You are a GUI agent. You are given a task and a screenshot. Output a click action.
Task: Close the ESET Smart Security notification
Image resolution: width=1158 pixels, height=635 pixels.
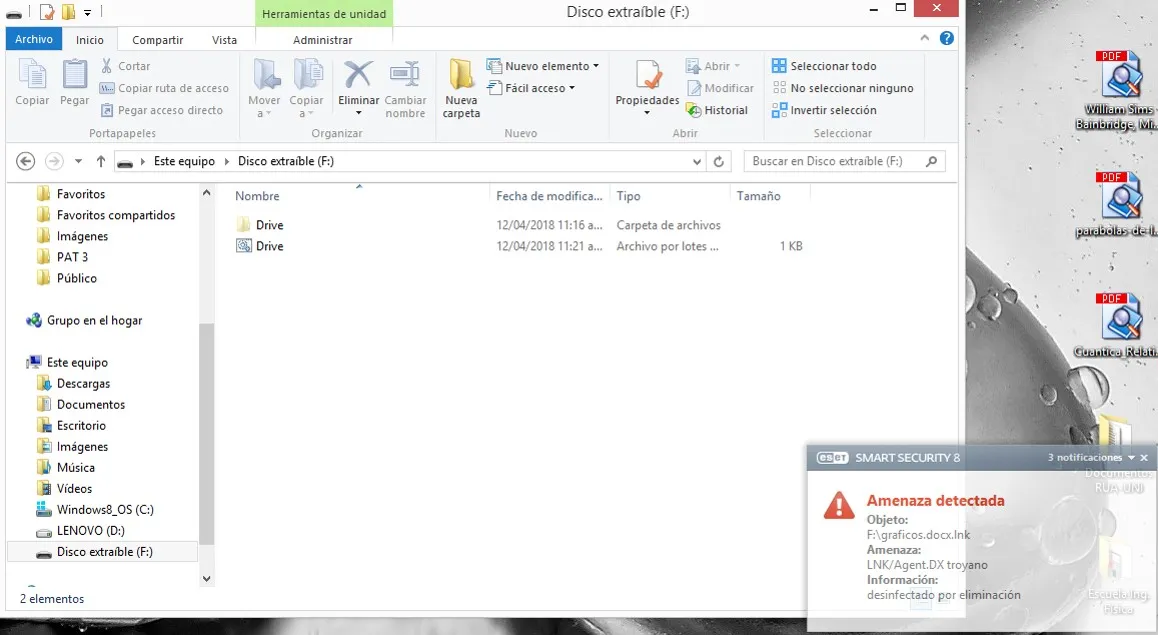pos(1144,458)
